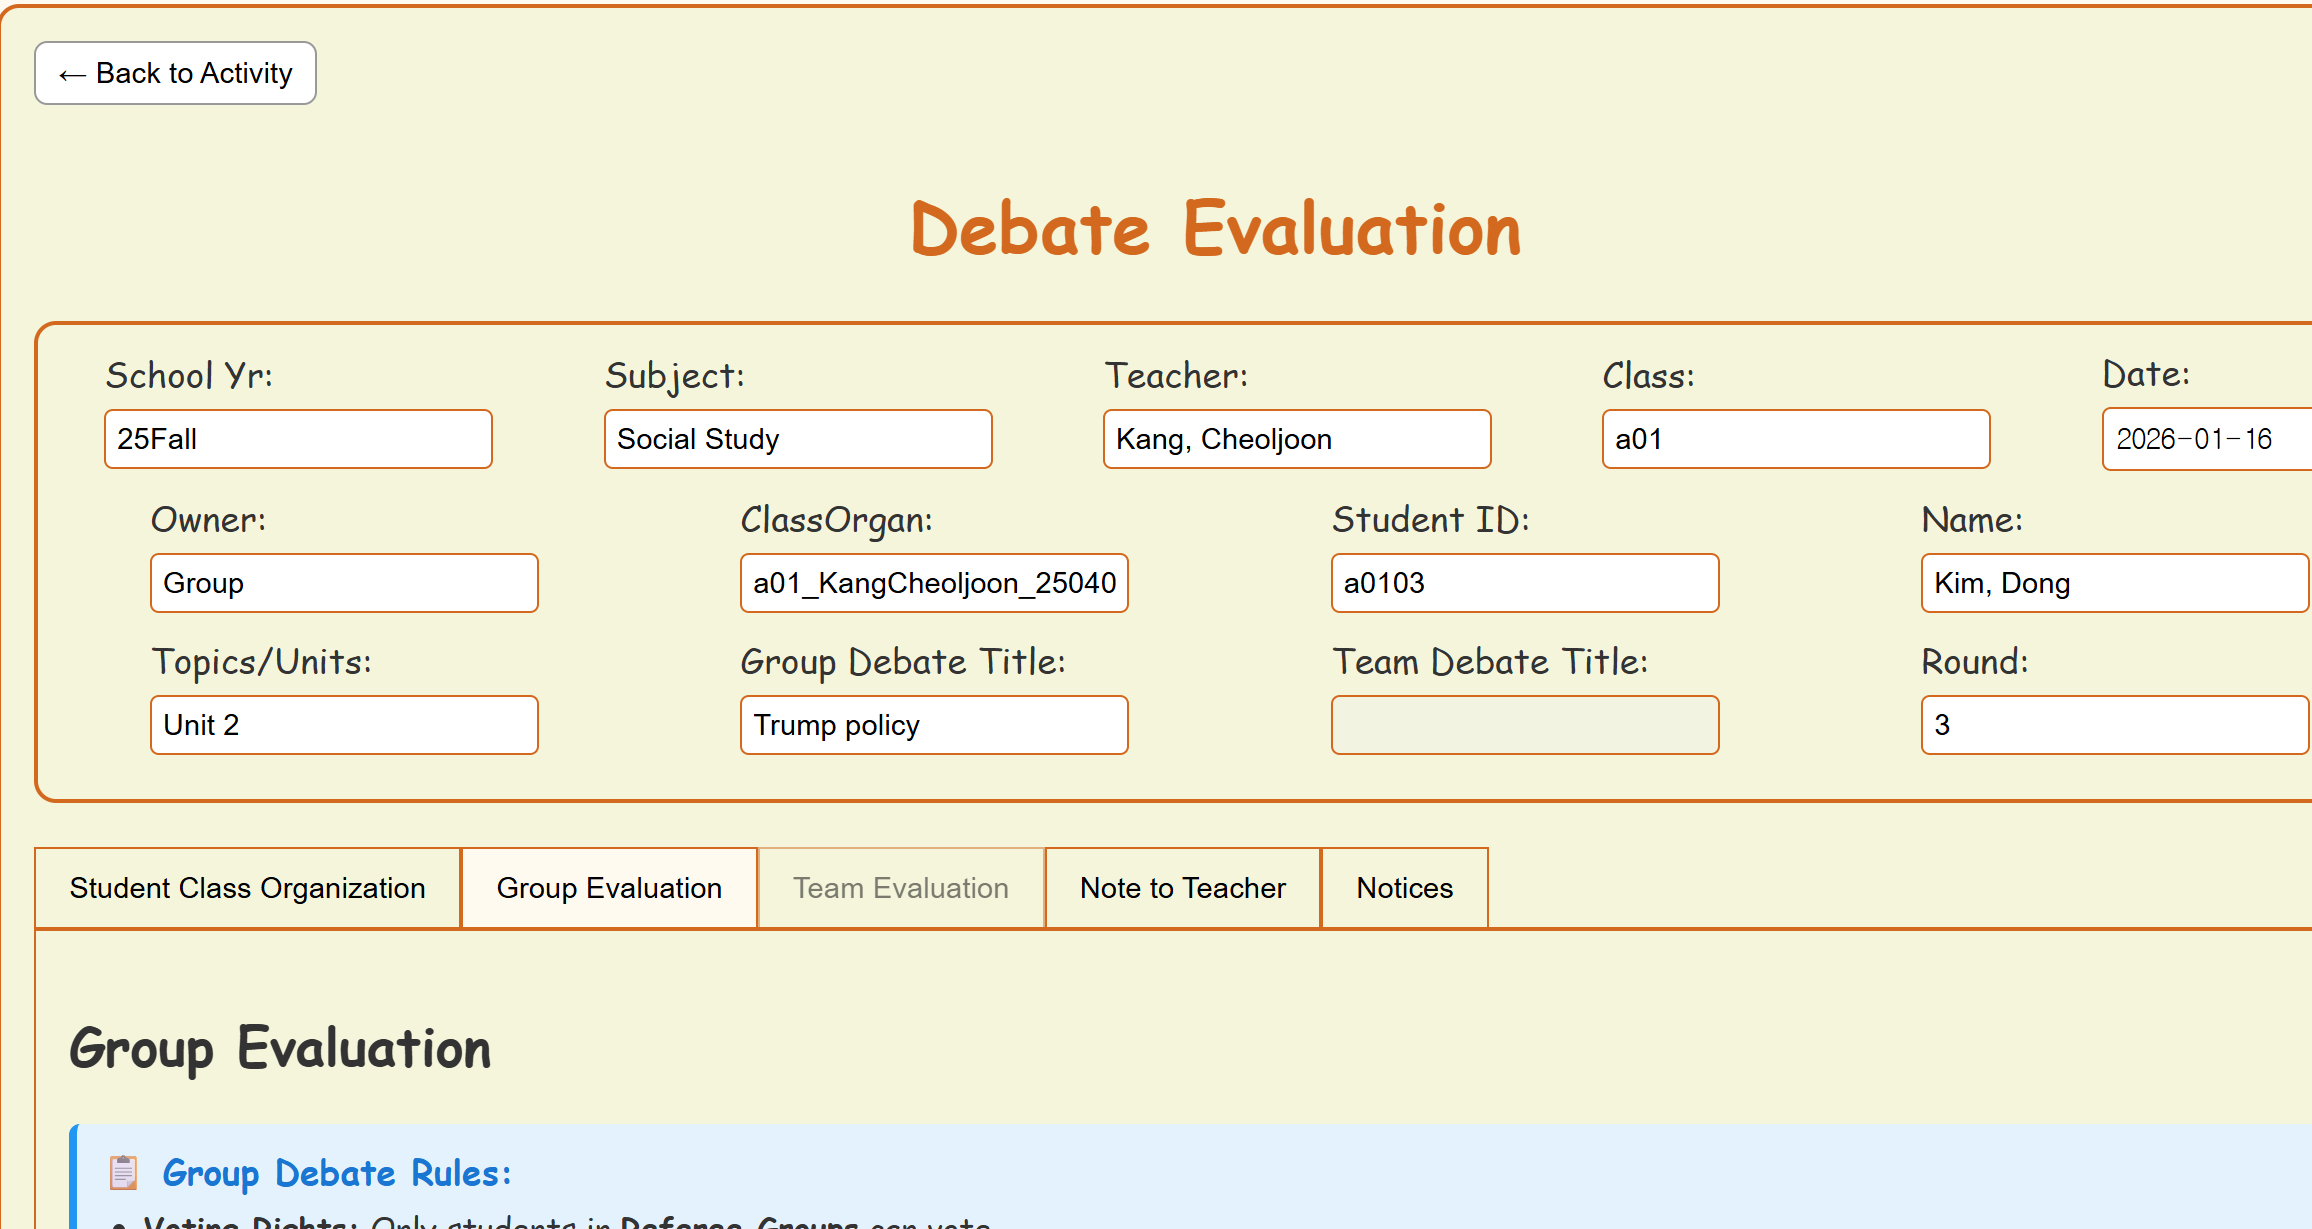Click the Name field Kim, Dong
The height and width of the screenshot is (1229, 2312).
tap(2114, 583)
